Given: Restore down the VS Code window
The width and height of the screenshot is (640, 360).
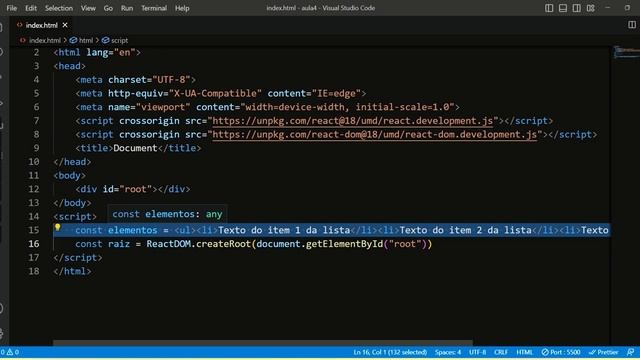Looking at the screenshot, I should click(x=627, y=8).
